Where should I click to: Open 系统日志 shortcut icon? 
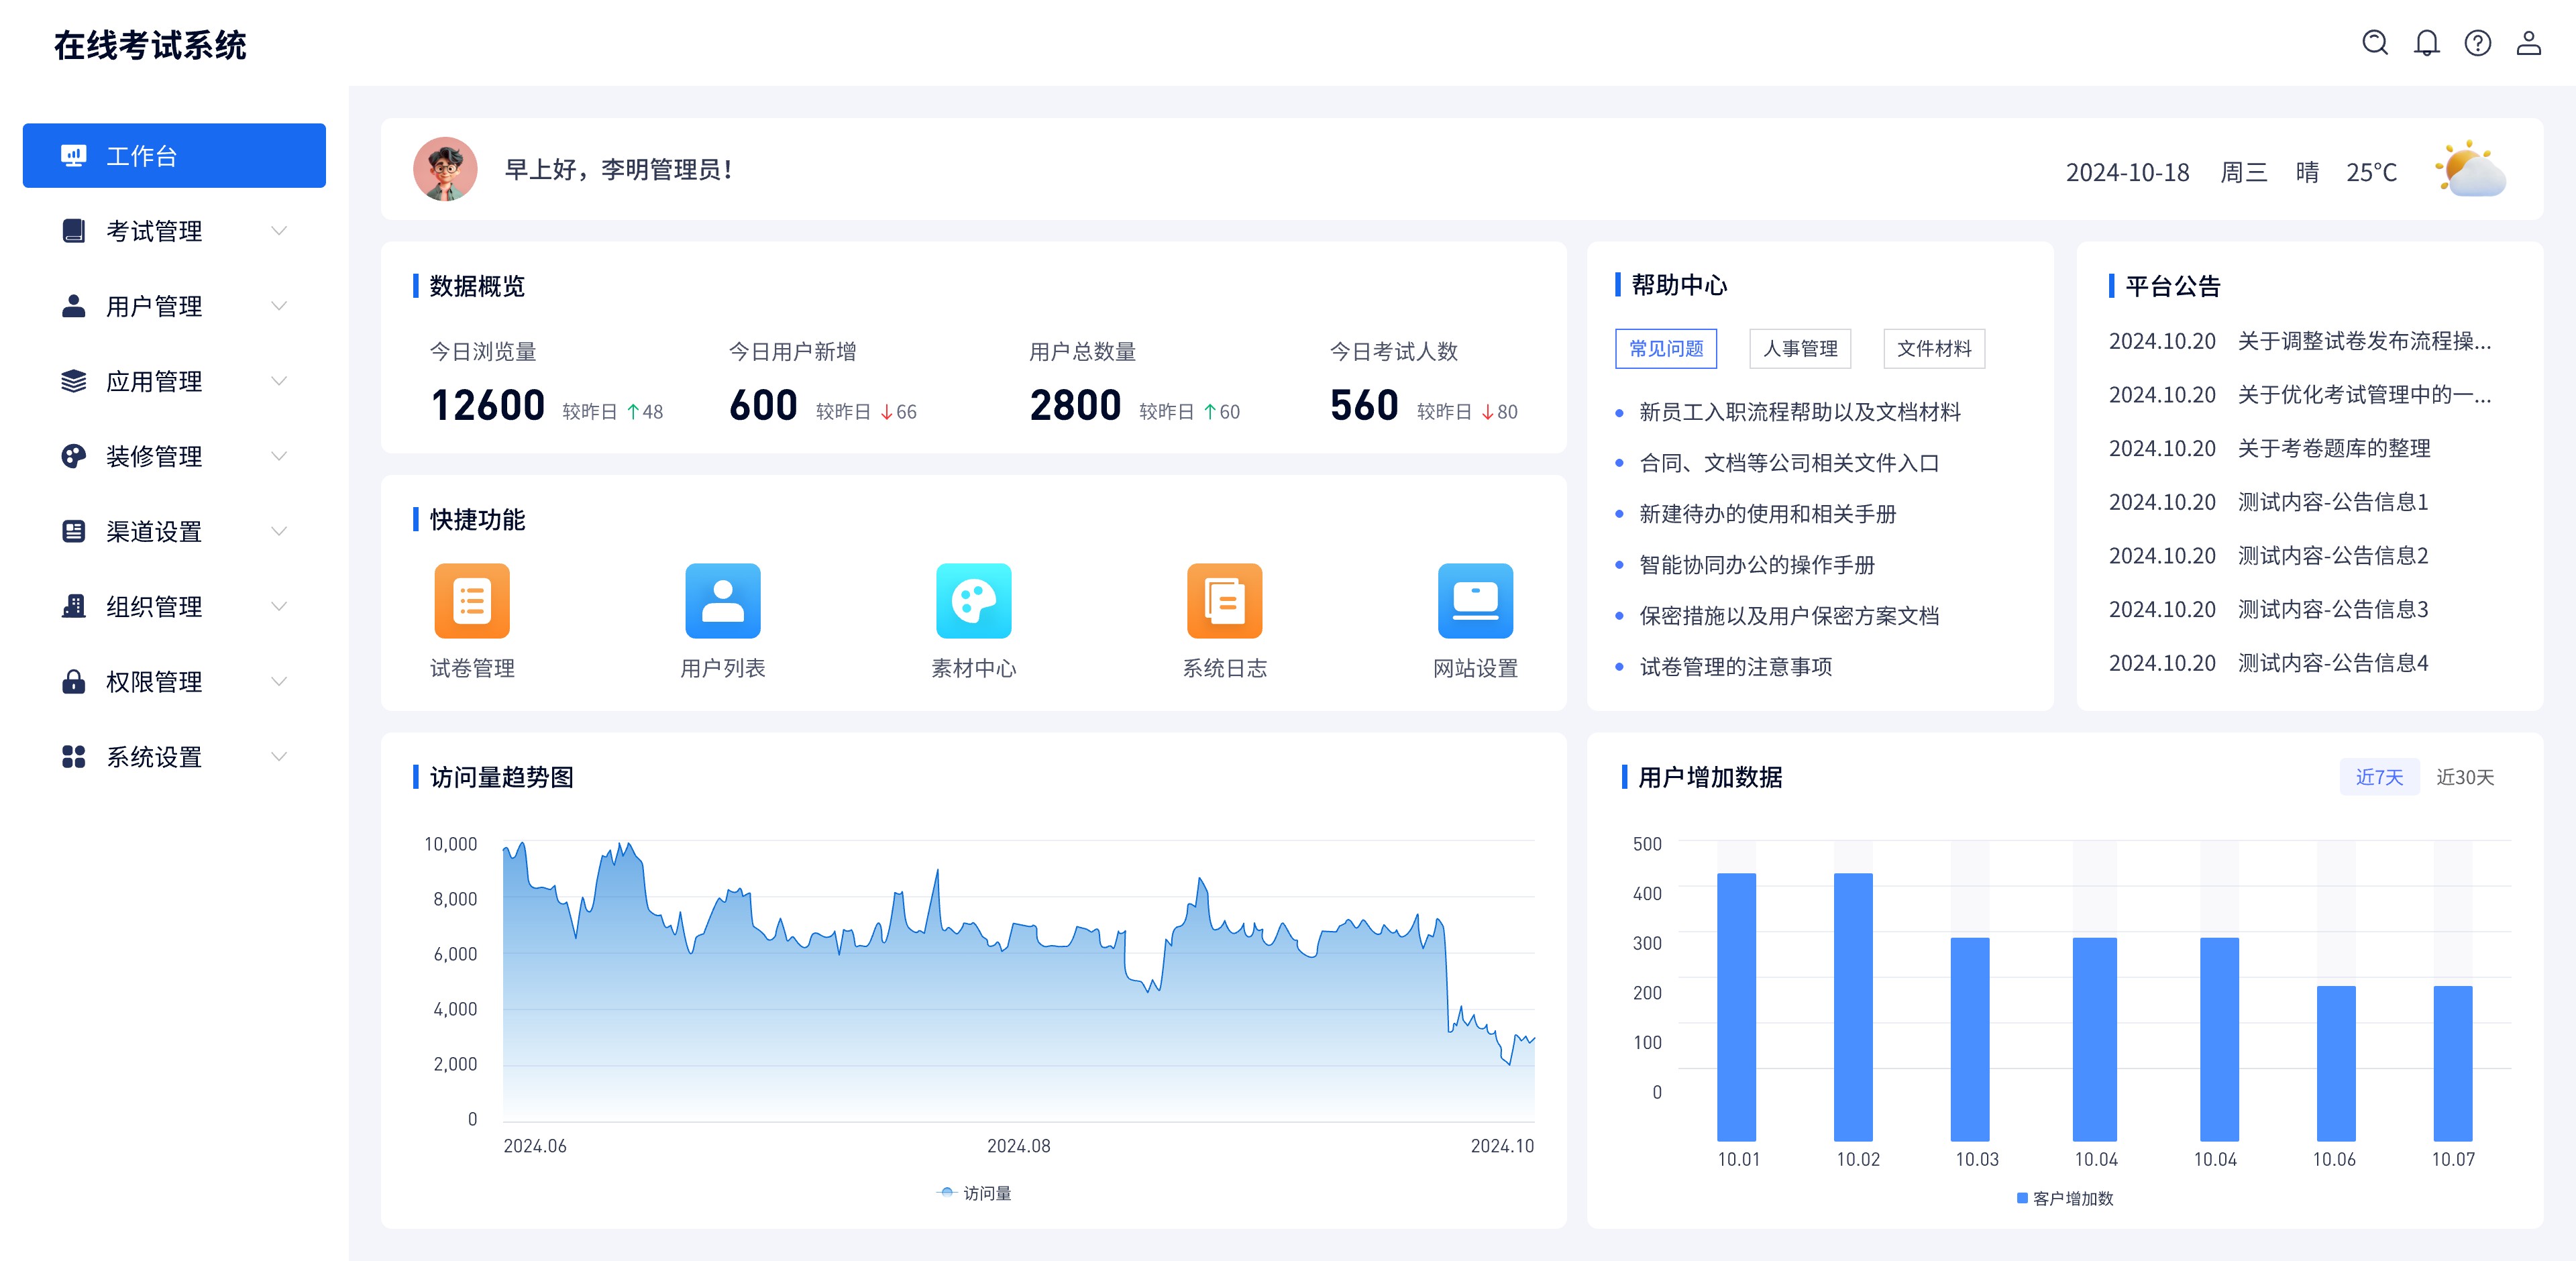pyautogui.click(x=1224, y=600)
